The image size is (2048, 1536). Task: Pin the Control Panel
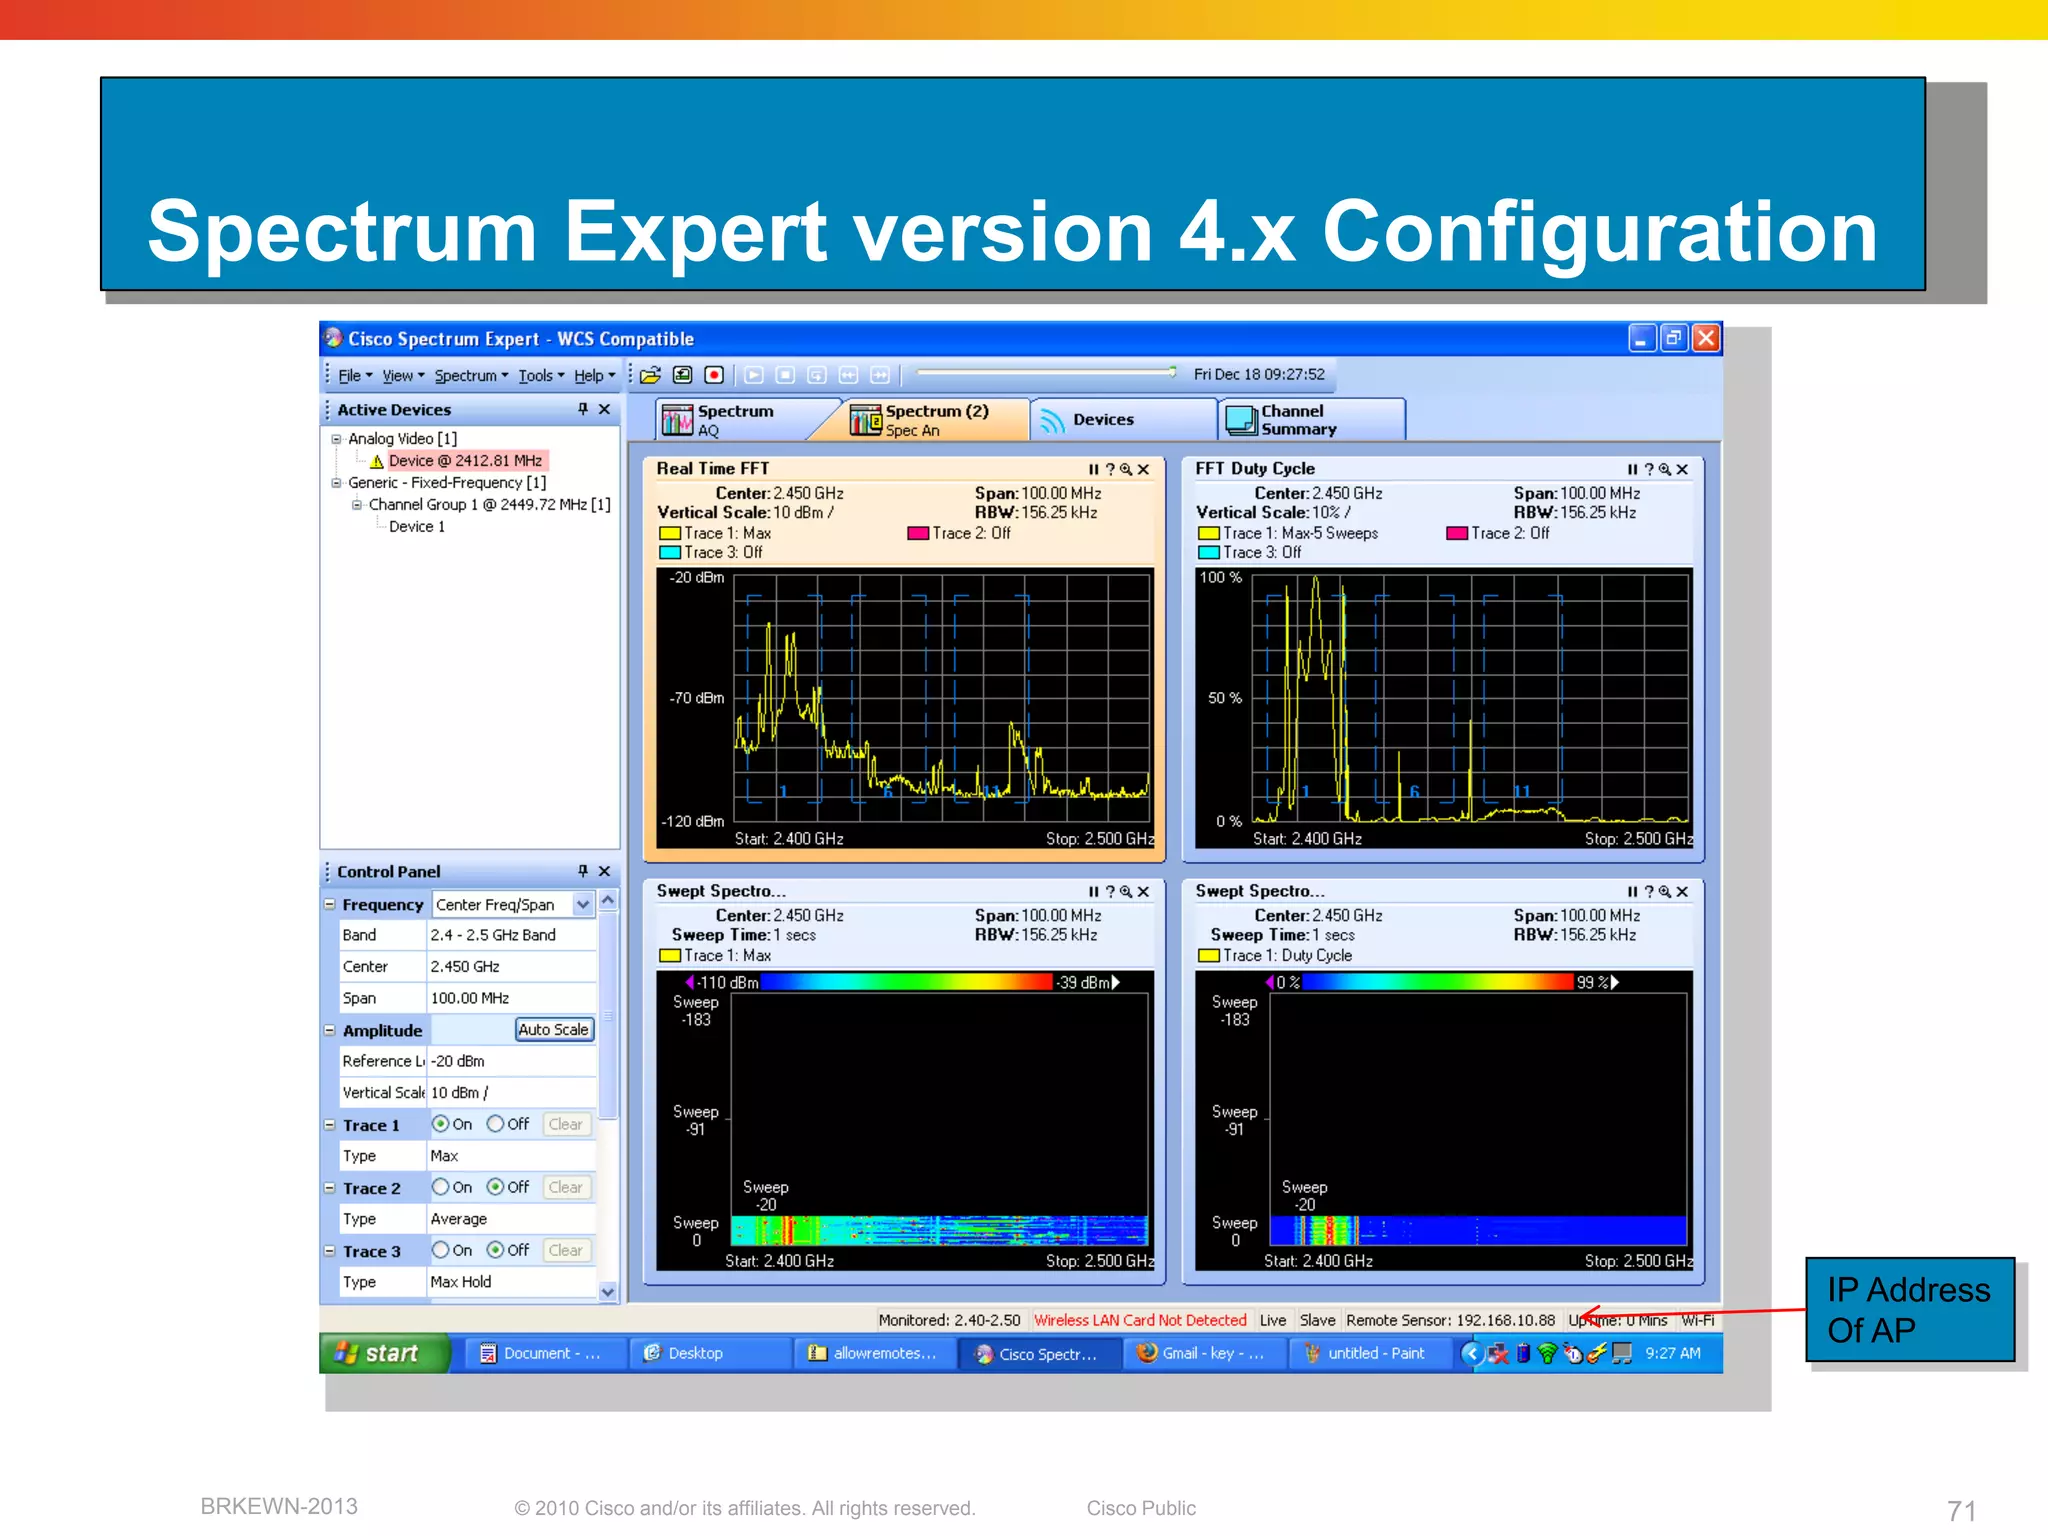583,871
